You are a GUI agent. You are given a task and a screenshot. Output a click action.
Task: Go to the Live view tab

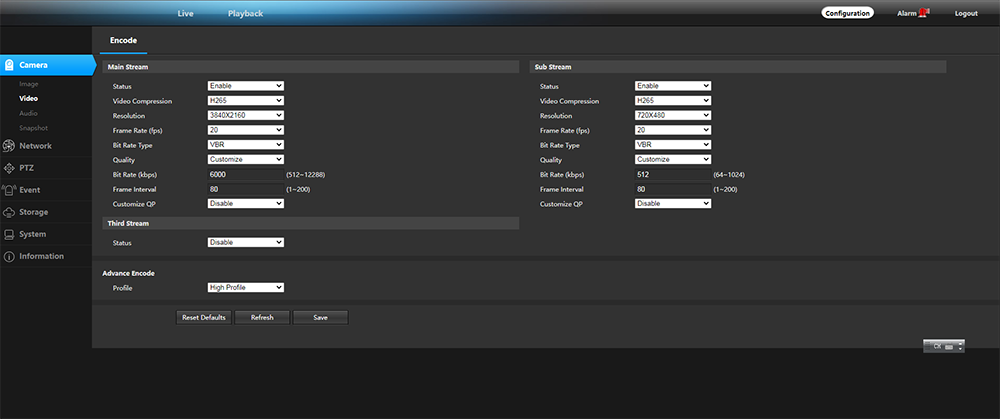(x=185, y=13)
